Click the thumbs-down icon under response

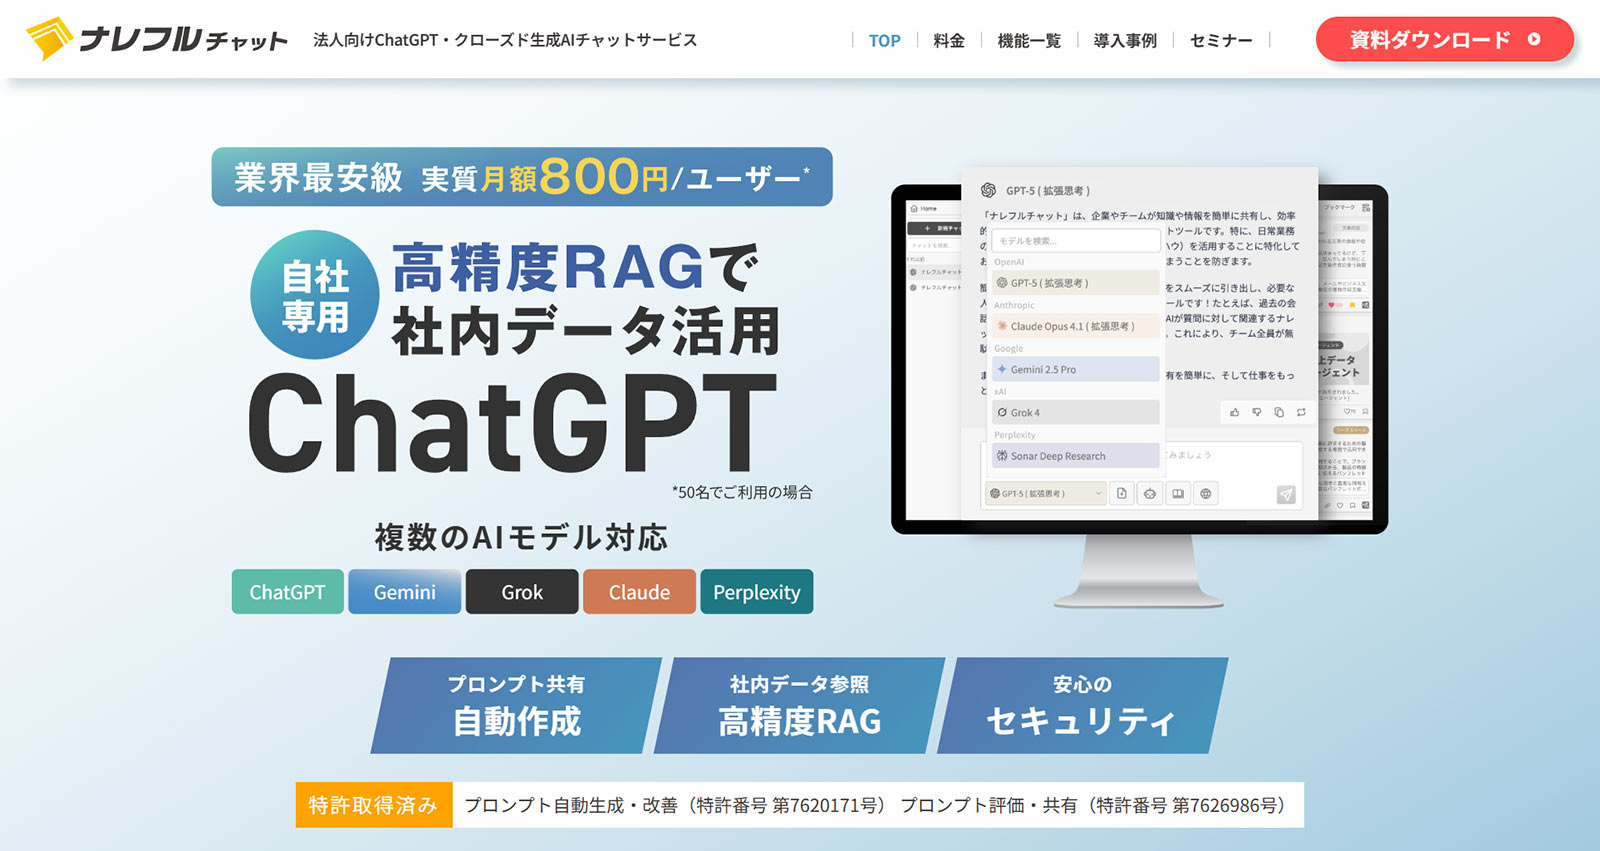click(1257, 412)
